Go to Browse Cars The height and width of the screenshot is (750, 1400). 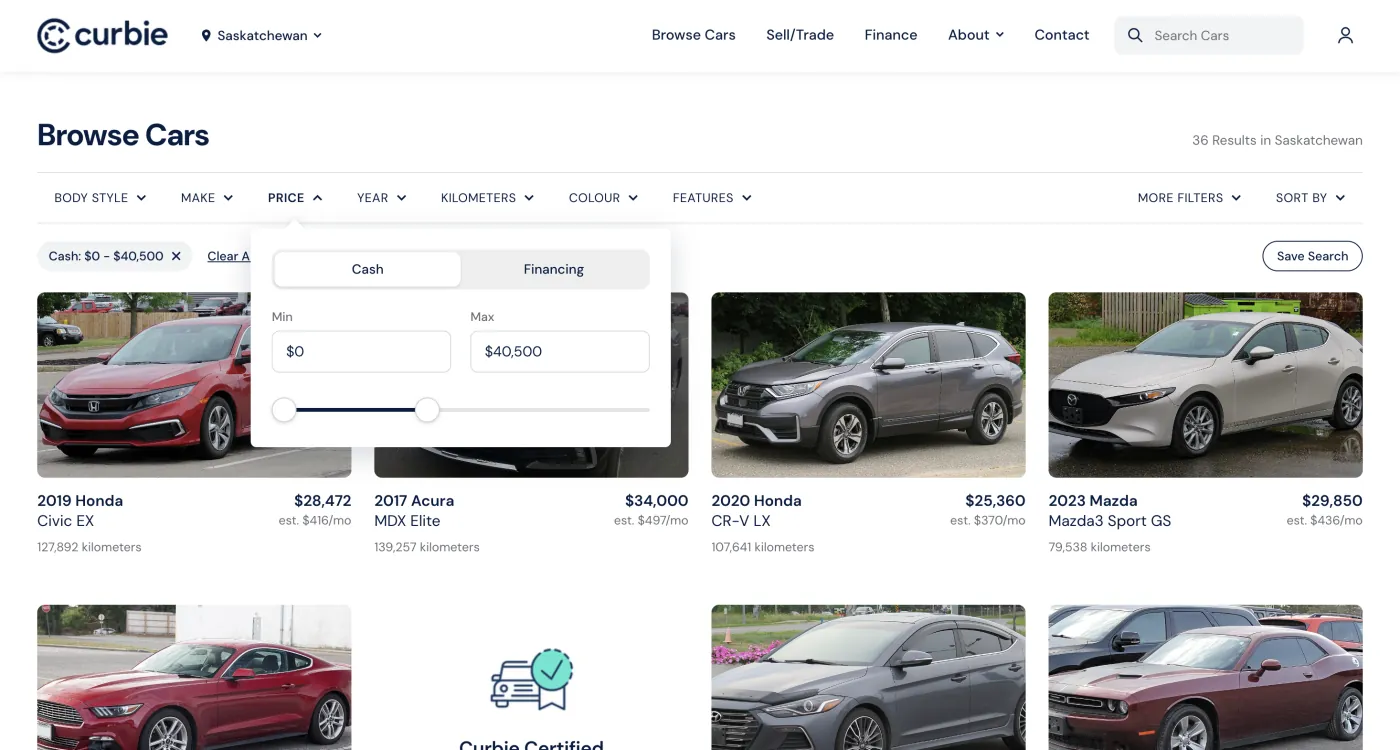pos(693,35)
